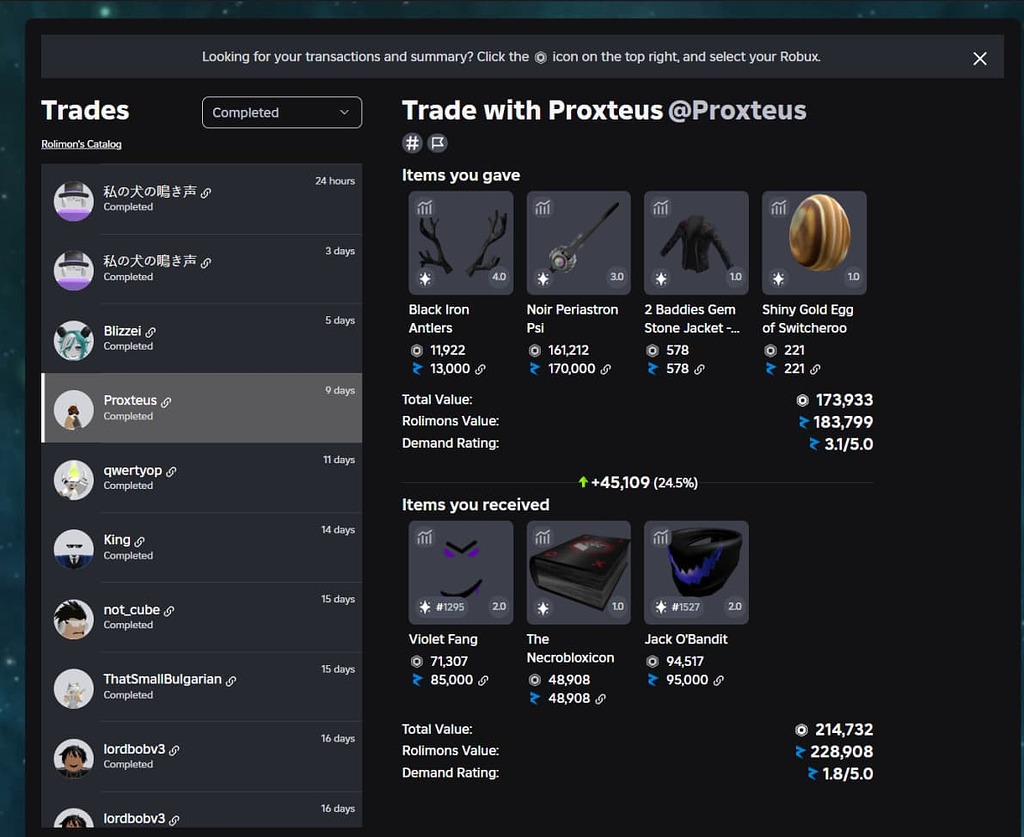Open the Shiny Gold Egg of Switcheroo thumbnail
Screen dimensions: 1024x837
point(814,243)
